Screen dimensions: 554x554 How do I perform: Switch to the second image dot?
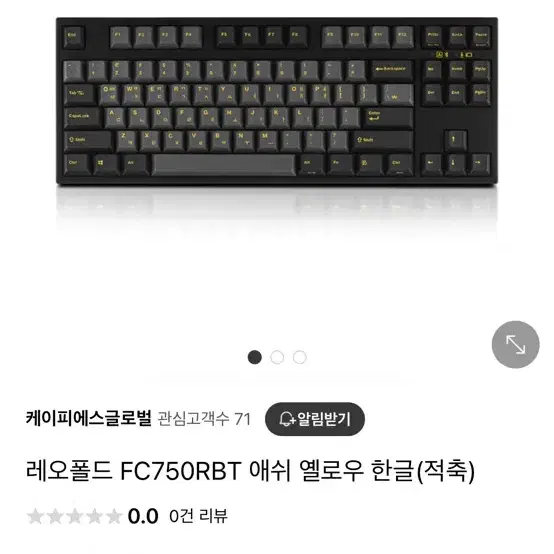coord(277,357)
